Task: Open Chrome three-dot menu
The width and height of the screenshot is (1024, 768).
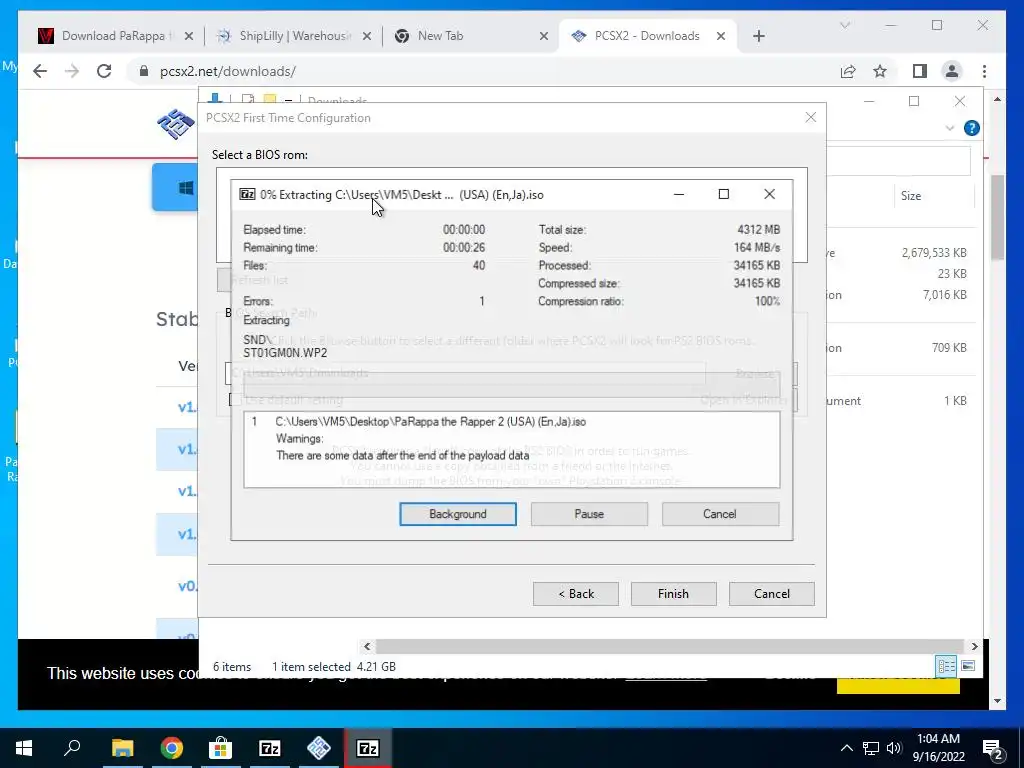Action: click(x=984, y=71)
